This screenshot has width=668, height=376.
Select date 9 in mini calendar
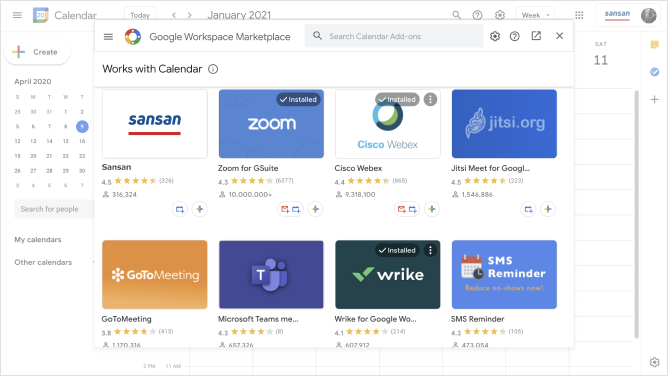(82, 126)
